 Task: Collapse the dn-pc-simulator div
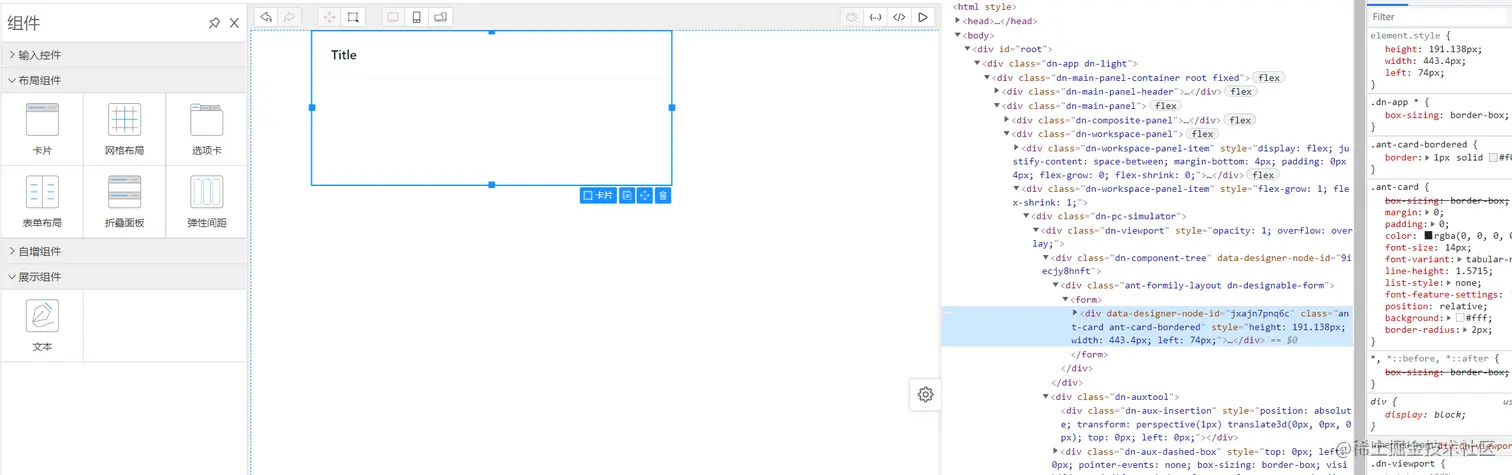coord(1026,216)
